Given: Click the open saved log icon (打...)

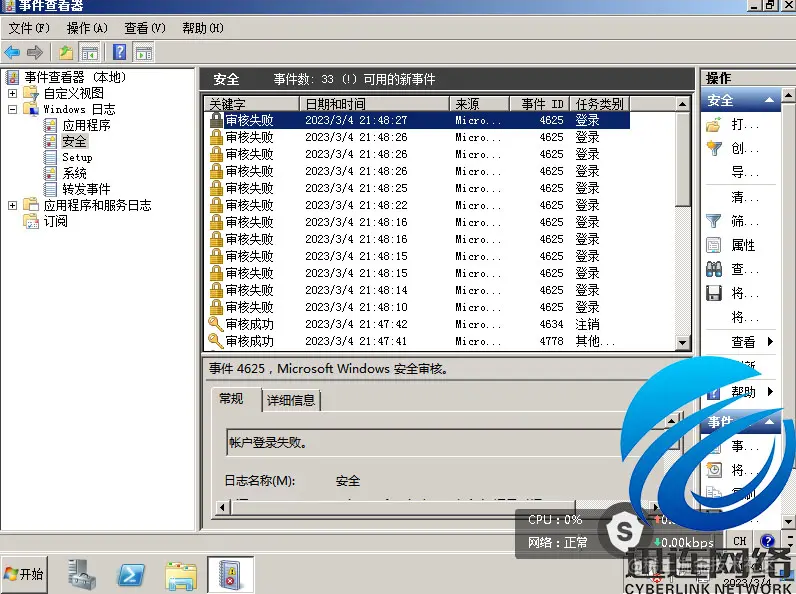Looking at the screenshot, I should (714, 124).
